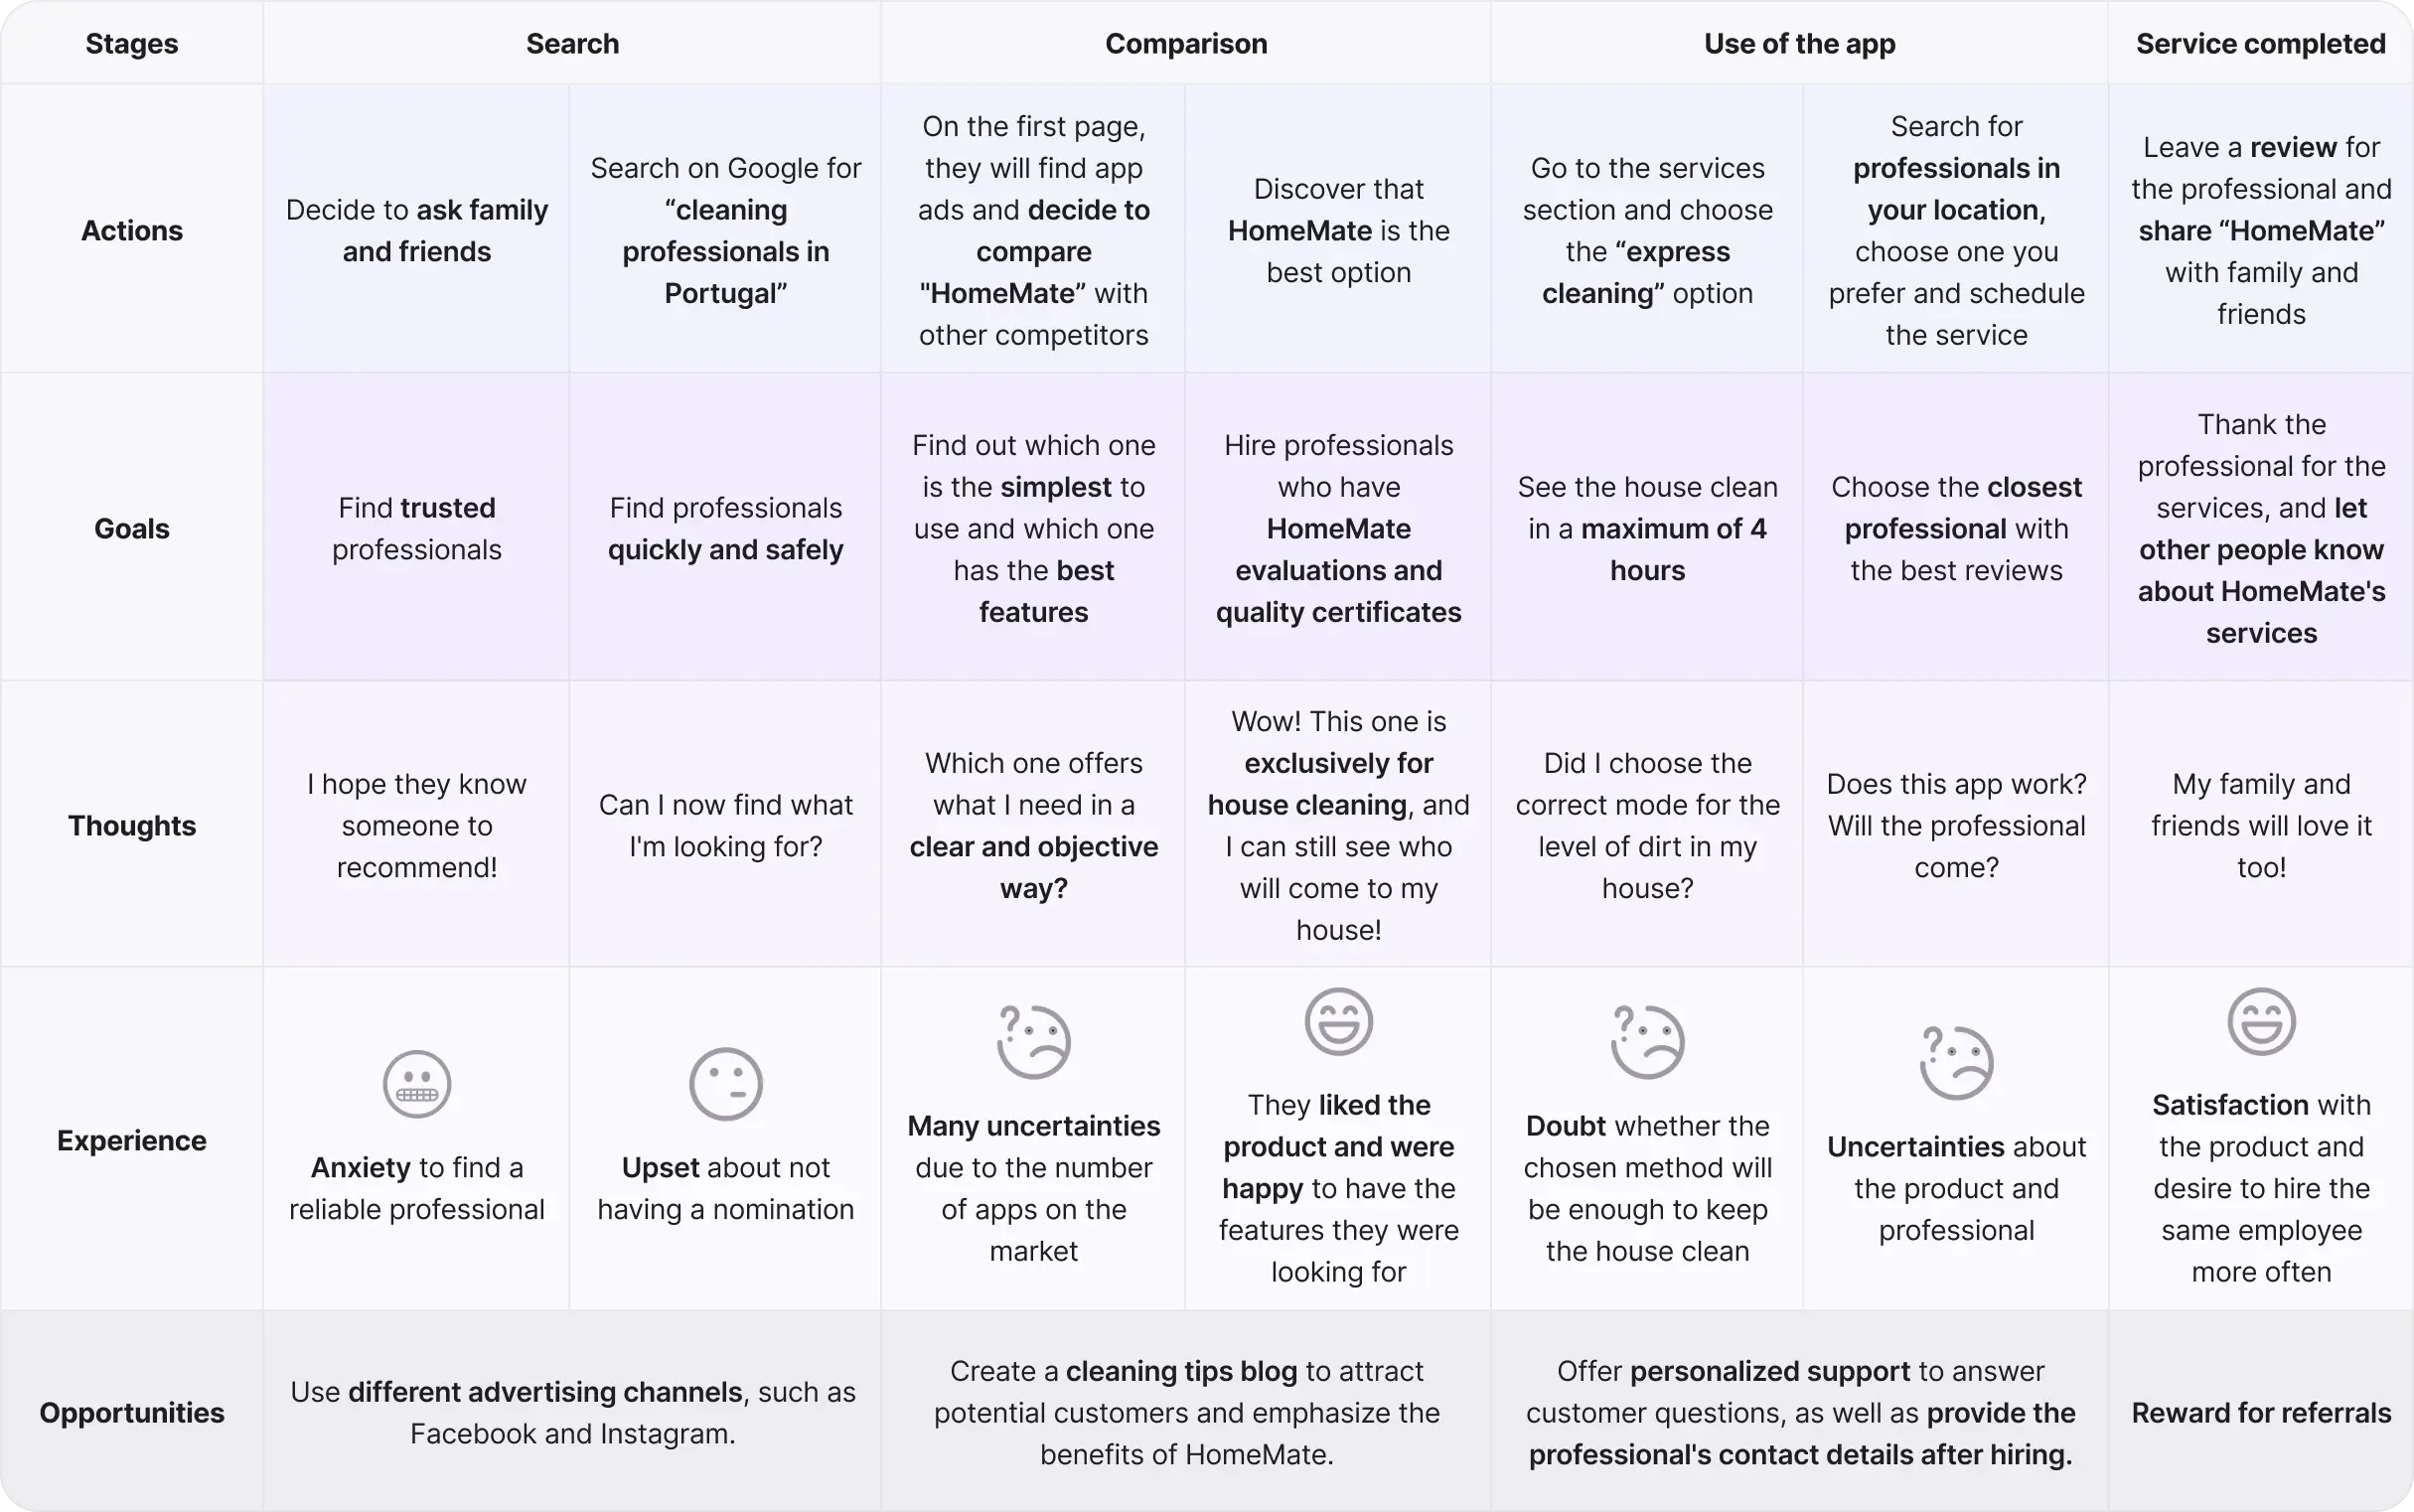Toggle the Actions row visibility
2414x1512 pixels.
tap(132, 229)
